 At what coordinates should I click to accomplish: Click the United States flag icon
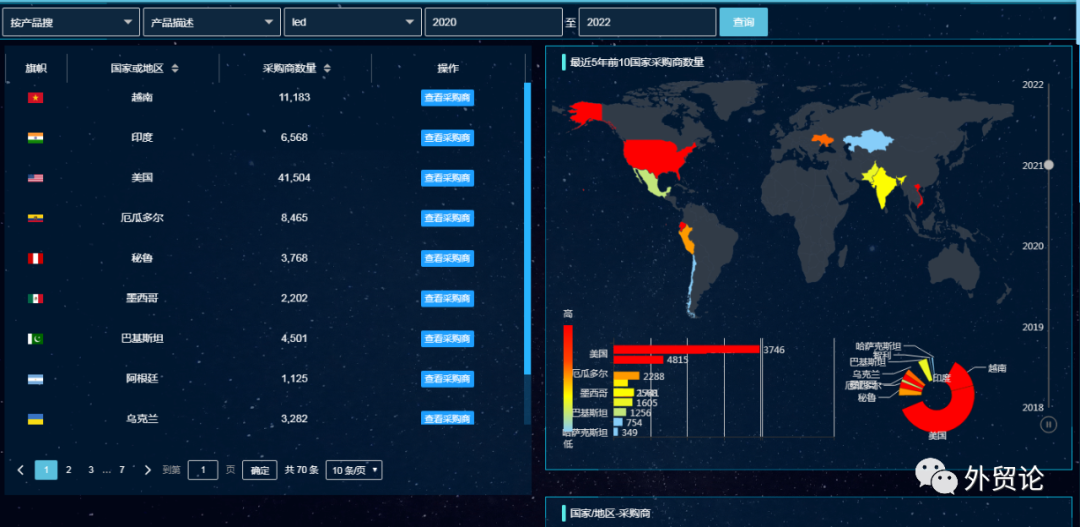click(x=35, y=178)
